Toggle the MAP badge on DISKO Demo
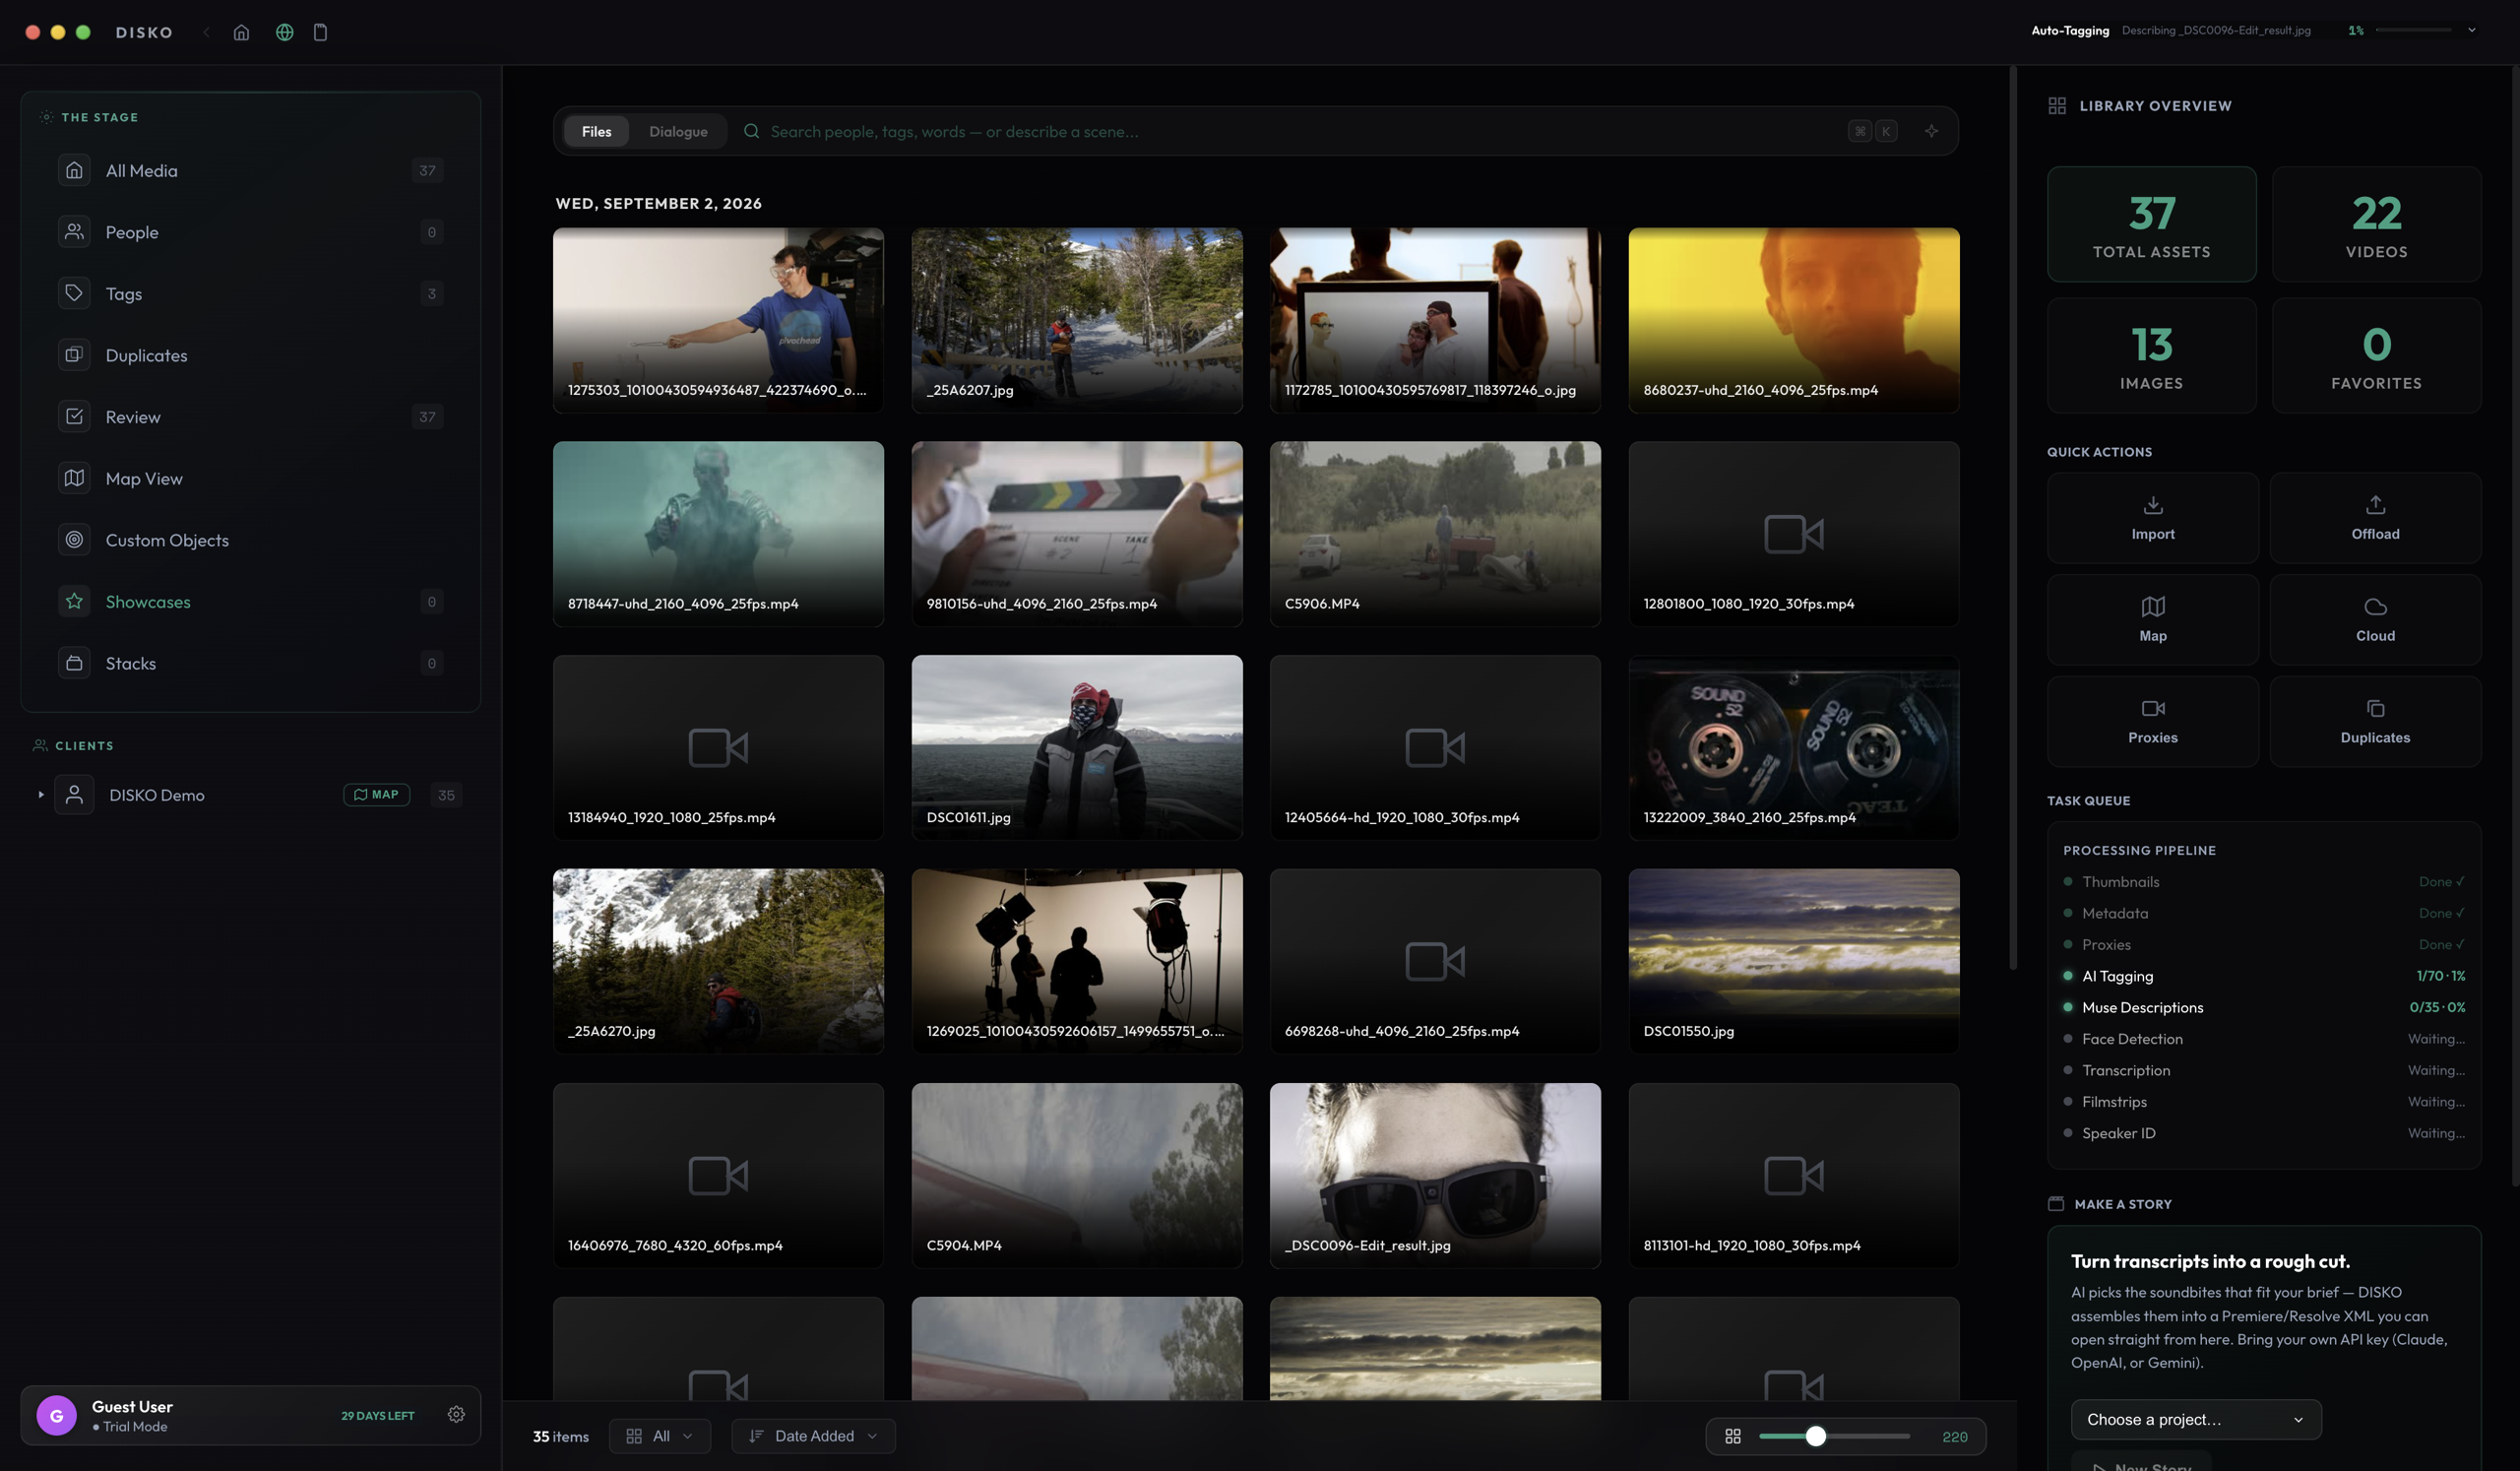 point(376,795)
